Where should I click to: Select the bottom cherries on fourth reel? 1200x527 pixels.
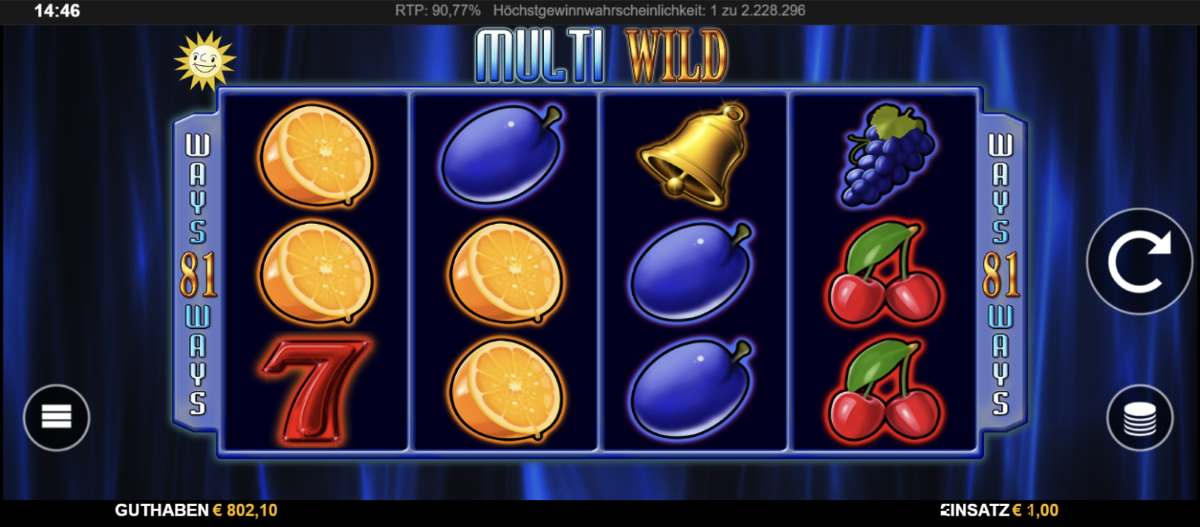click(x=884, y=390)
